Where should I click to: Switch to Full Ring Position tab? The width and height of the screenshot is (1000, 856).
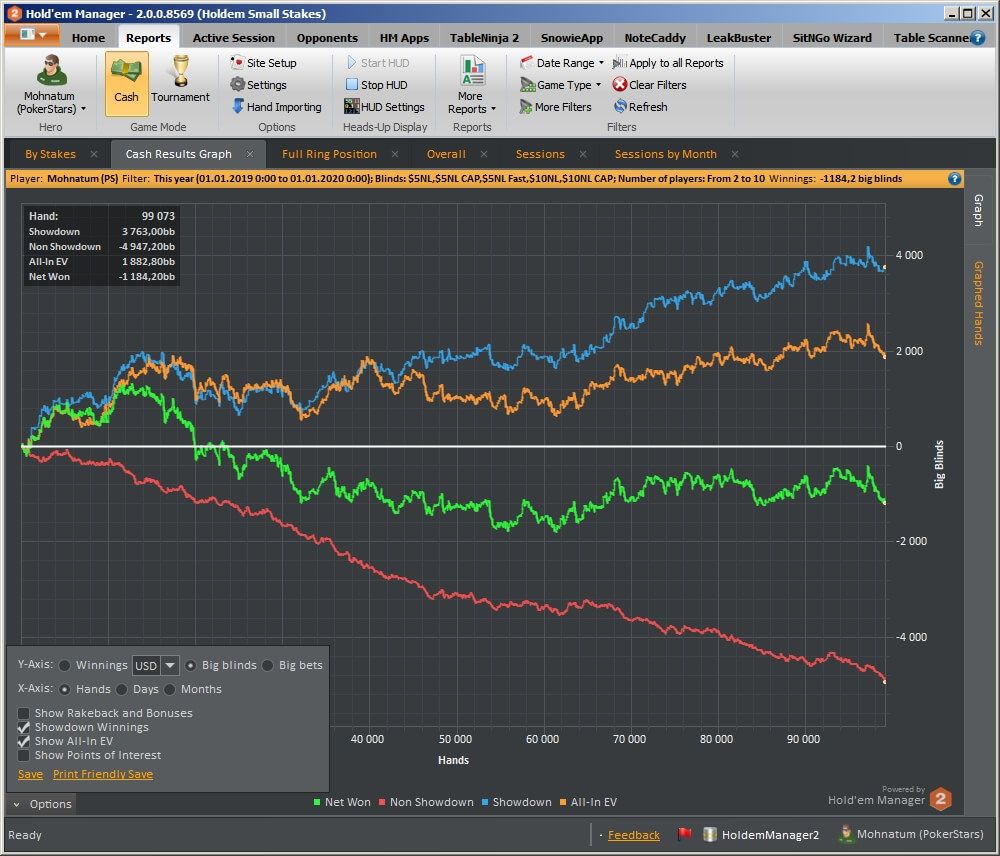329,154
